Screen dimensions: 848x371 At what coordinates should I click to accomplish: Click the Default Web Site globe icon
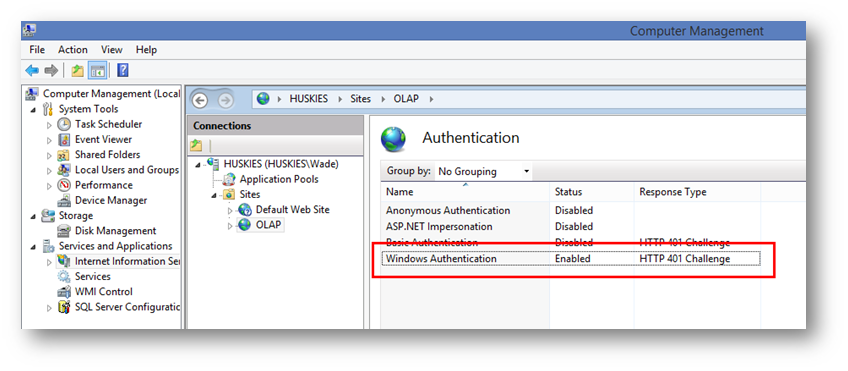pyautogui.click(x=245, y=210)
